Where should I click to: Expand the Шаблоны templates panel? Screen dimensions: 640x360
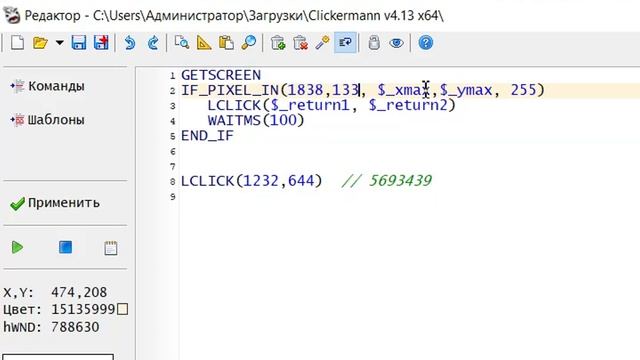48,120
